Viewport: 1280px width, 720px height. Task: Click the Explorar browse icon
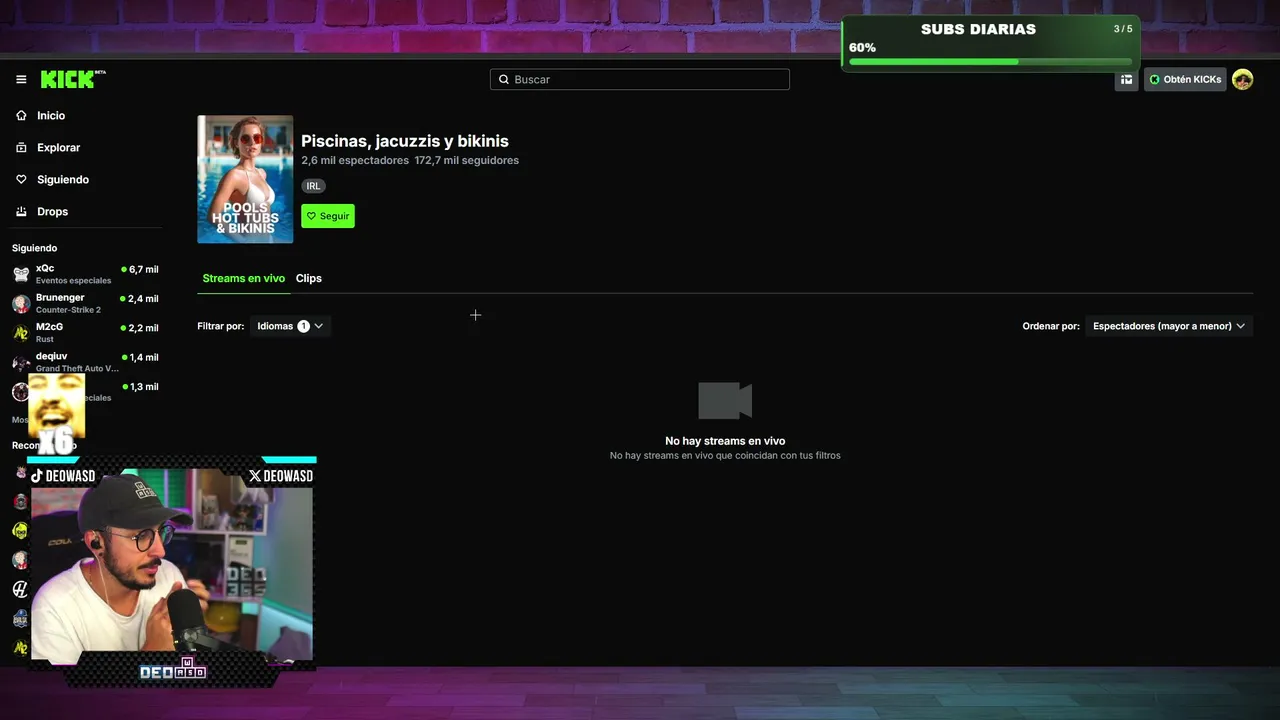pos(21,148)
